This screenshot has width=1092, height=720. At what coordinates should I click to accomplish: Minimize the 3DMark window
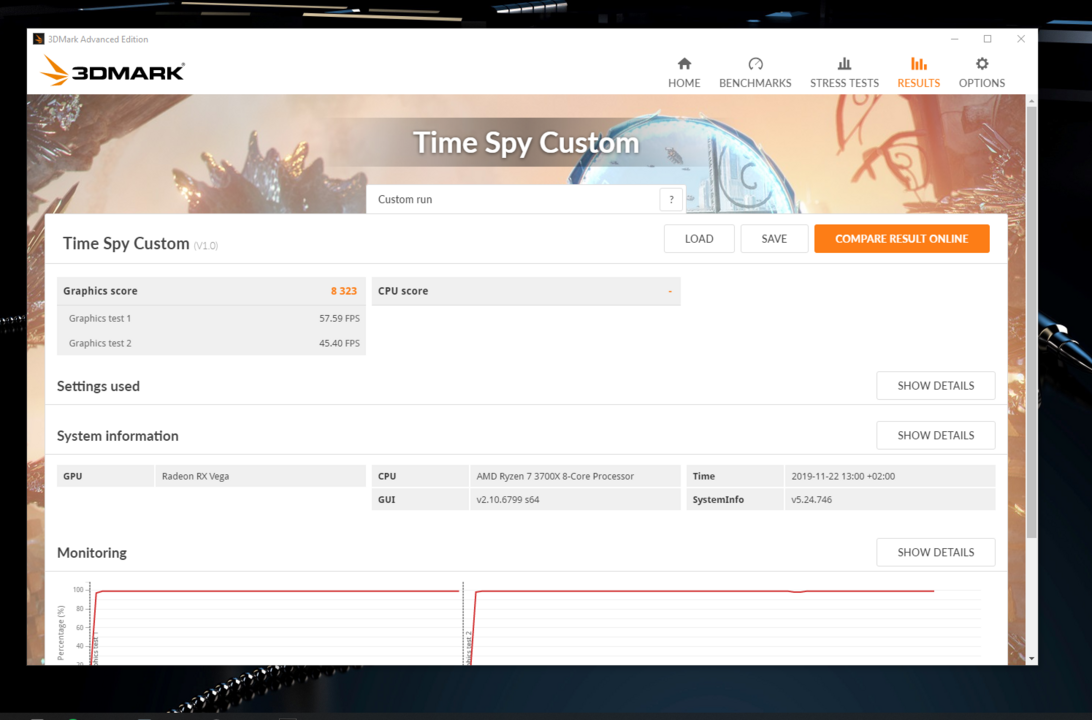pos(955,39)
